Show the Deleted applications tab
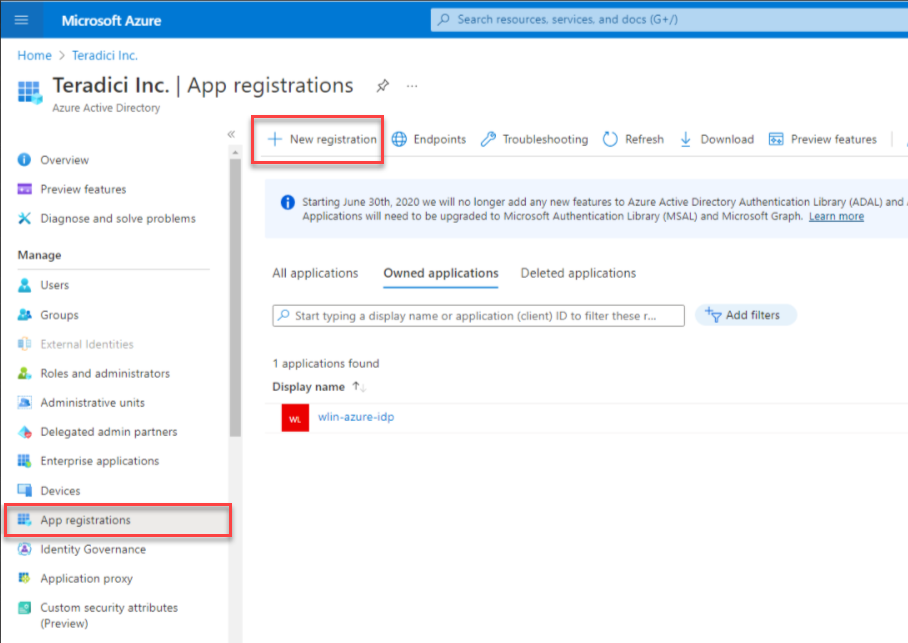The image size is (908, 643). coord(579,273)
